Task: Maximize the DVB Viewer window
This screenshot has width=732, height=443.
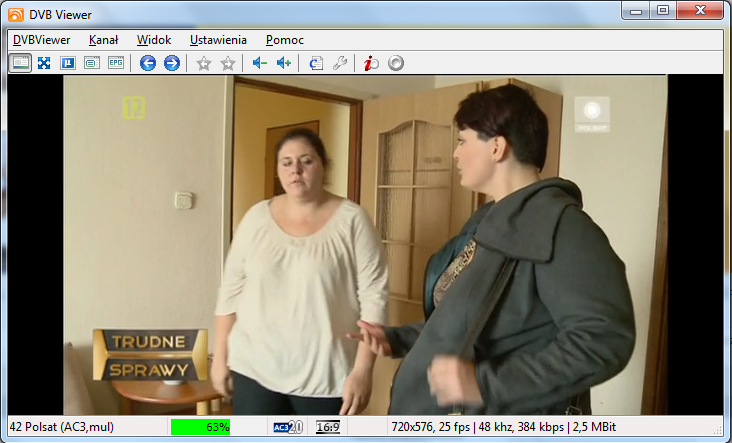Action: [x=662, y=10]
